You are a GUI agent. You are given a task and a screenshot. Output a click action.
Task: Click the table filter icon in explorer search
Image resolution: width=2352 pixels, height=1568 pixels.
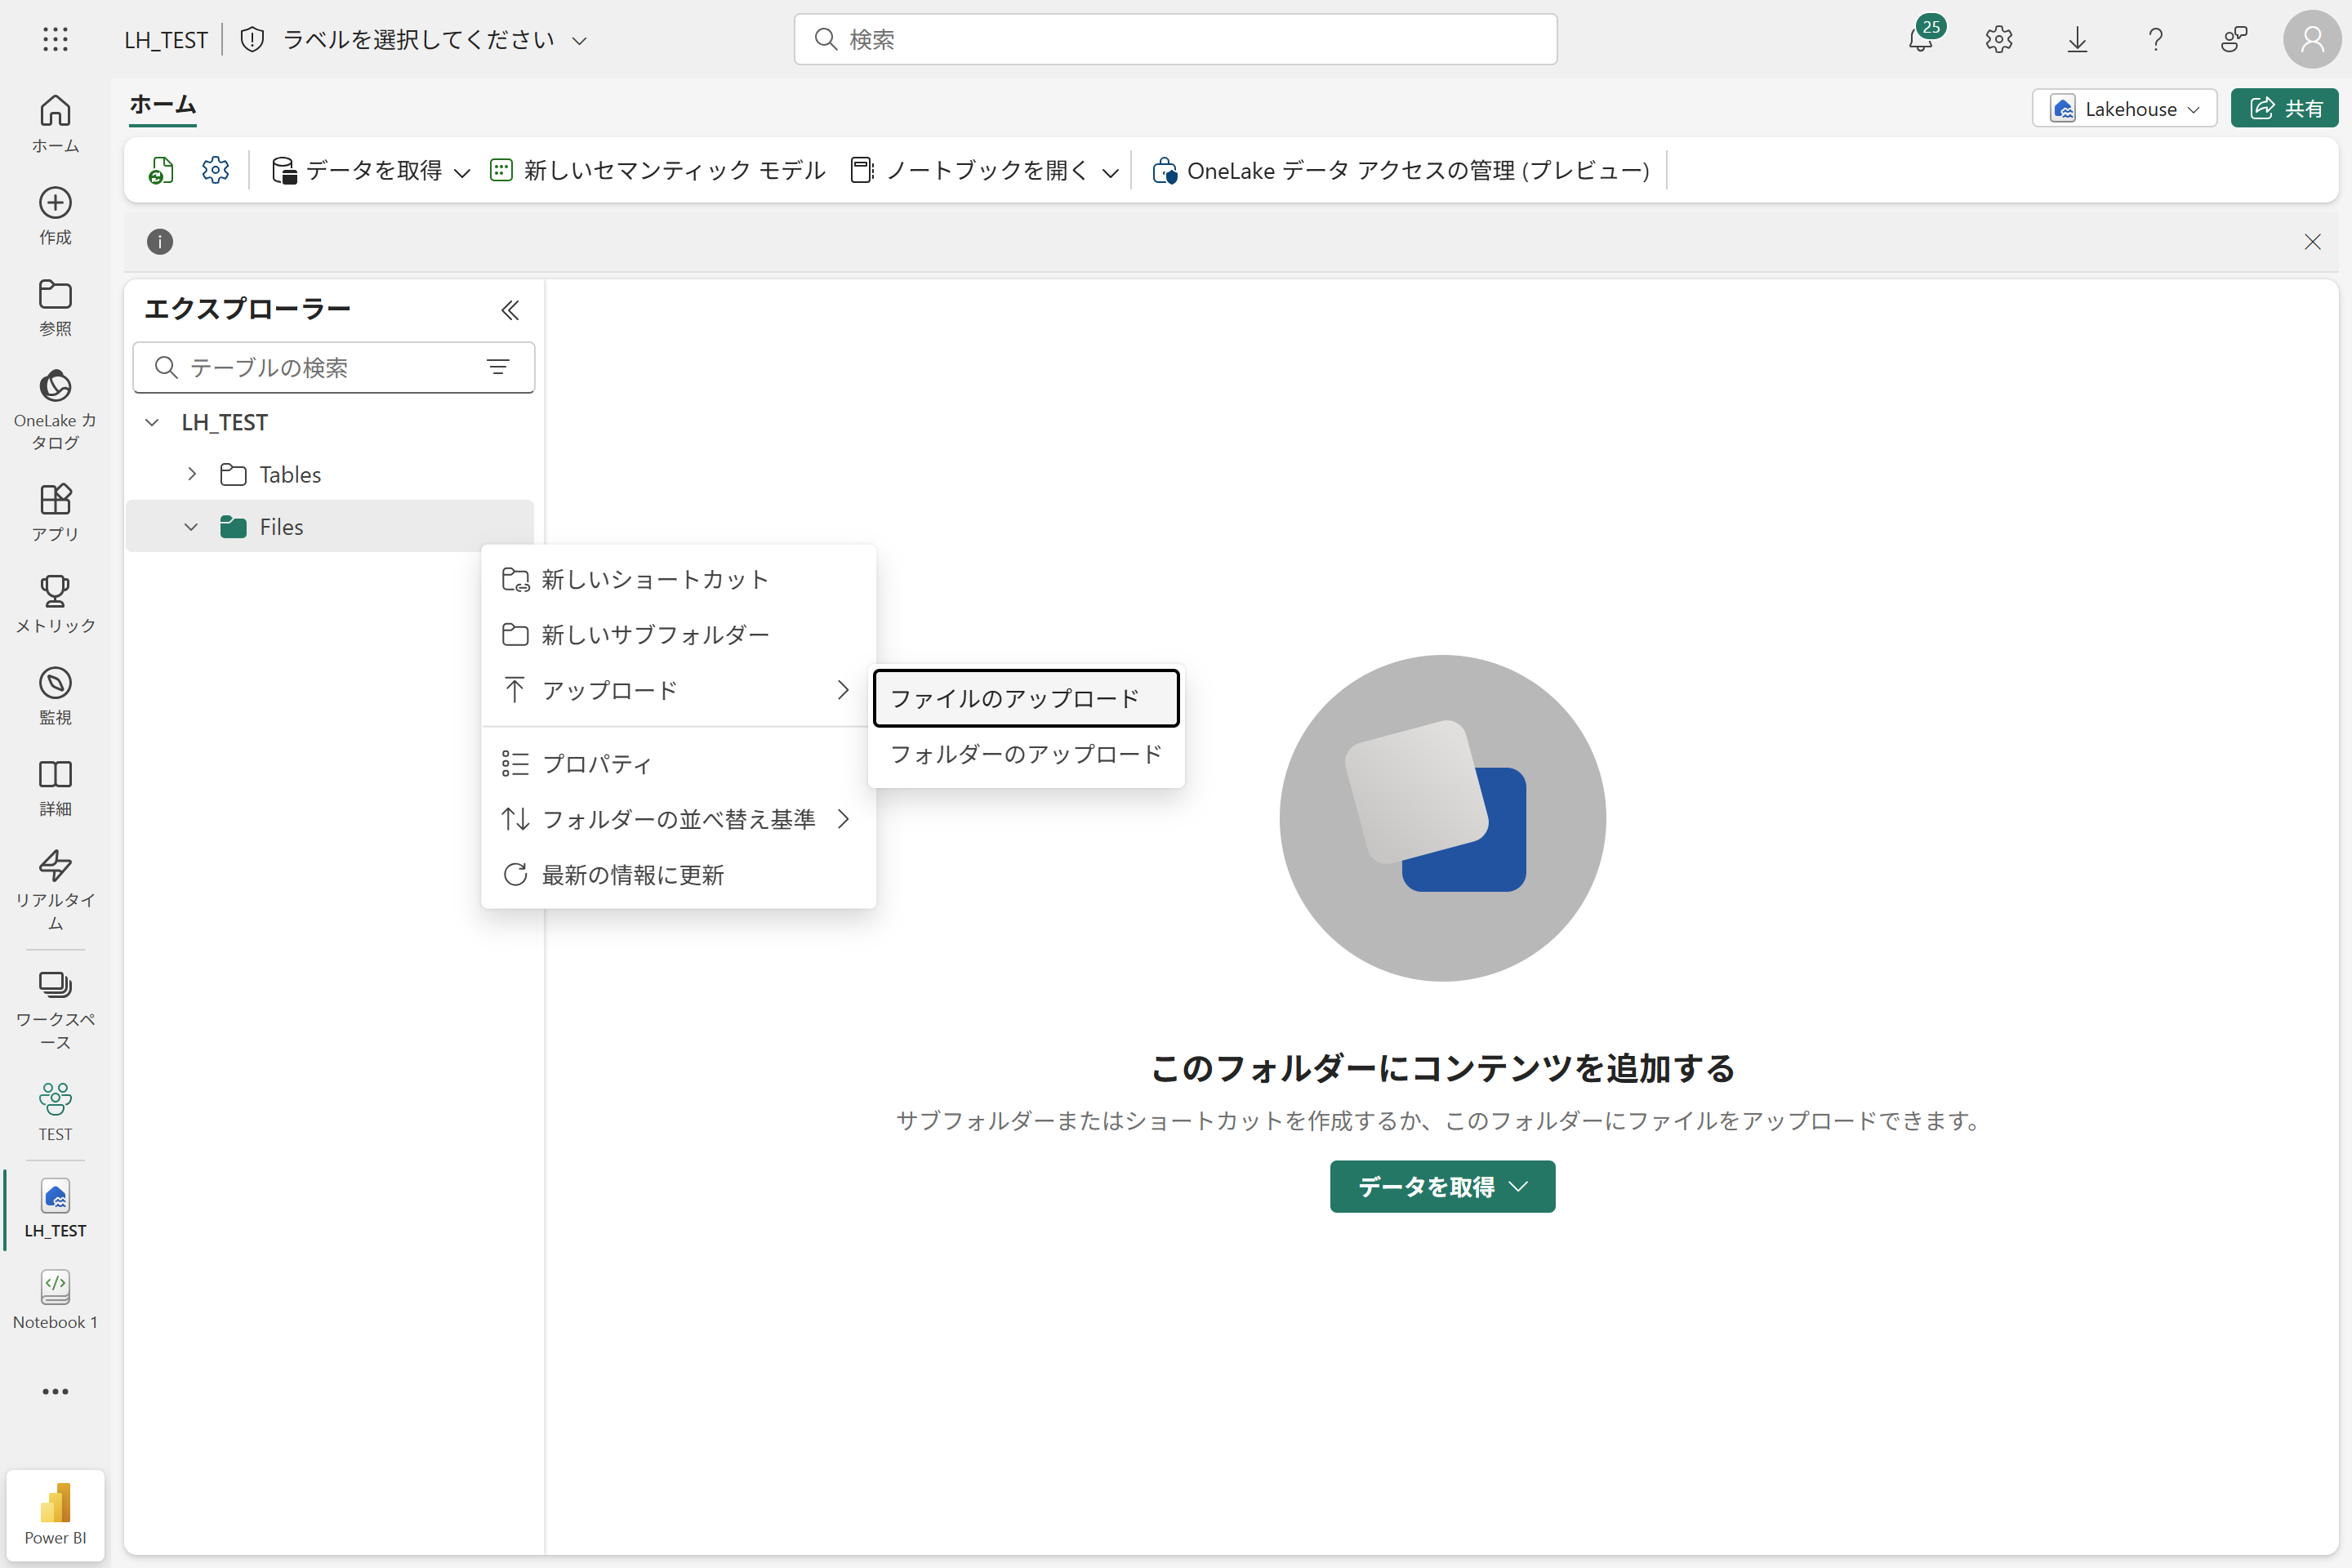tap(497, 368)
